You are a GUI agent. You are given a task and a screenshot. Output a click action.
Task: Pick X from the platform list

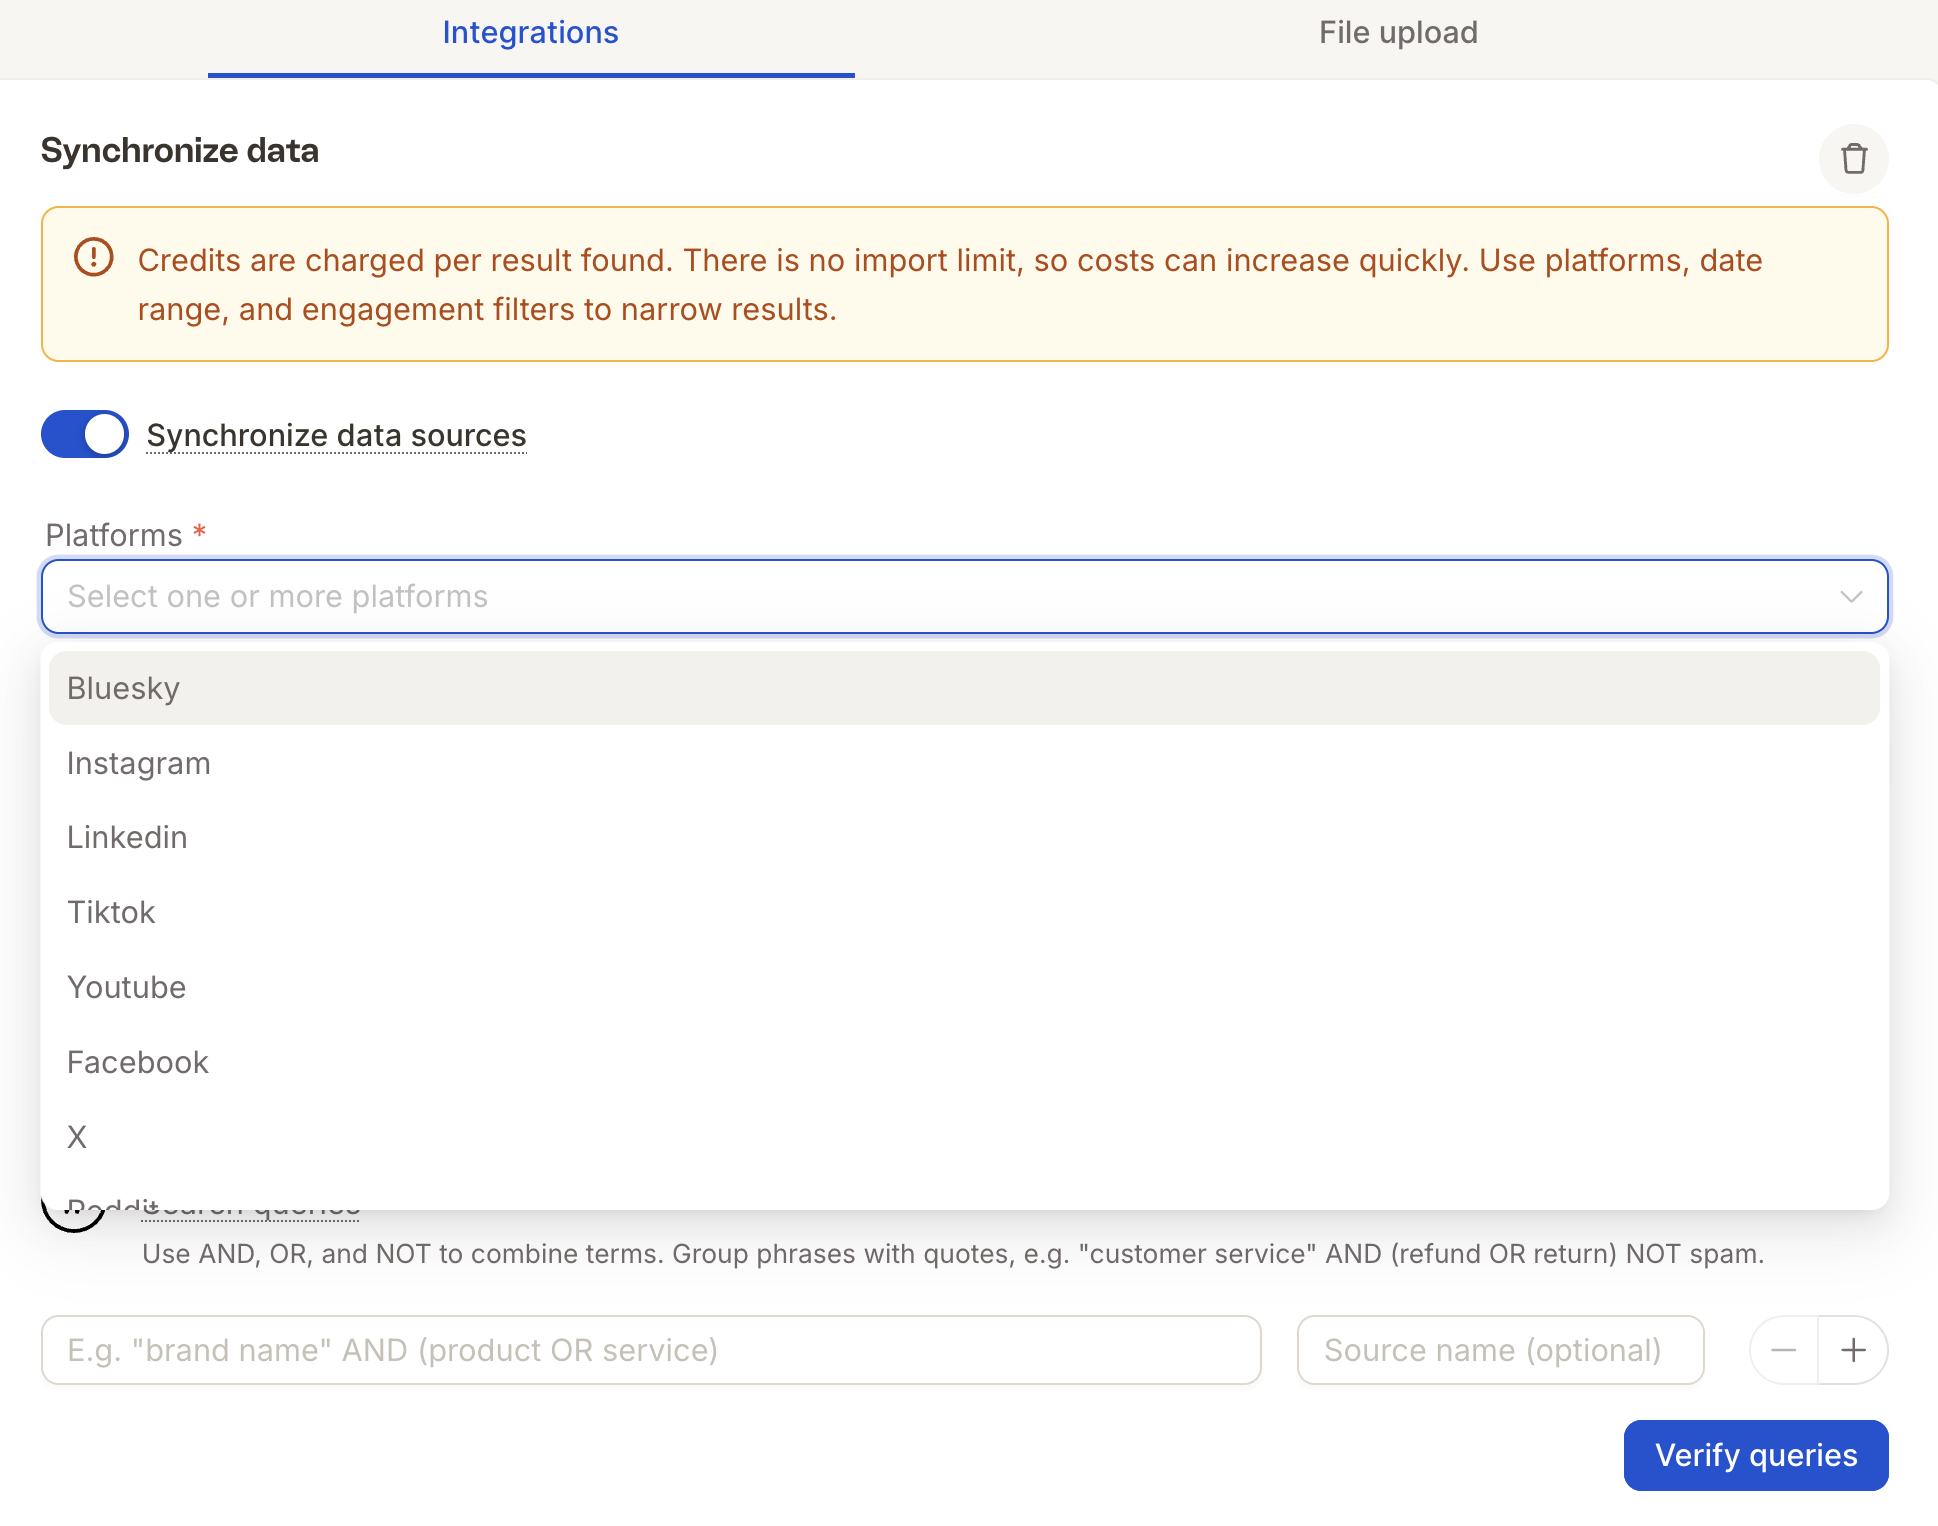[x=964, y=1137]
